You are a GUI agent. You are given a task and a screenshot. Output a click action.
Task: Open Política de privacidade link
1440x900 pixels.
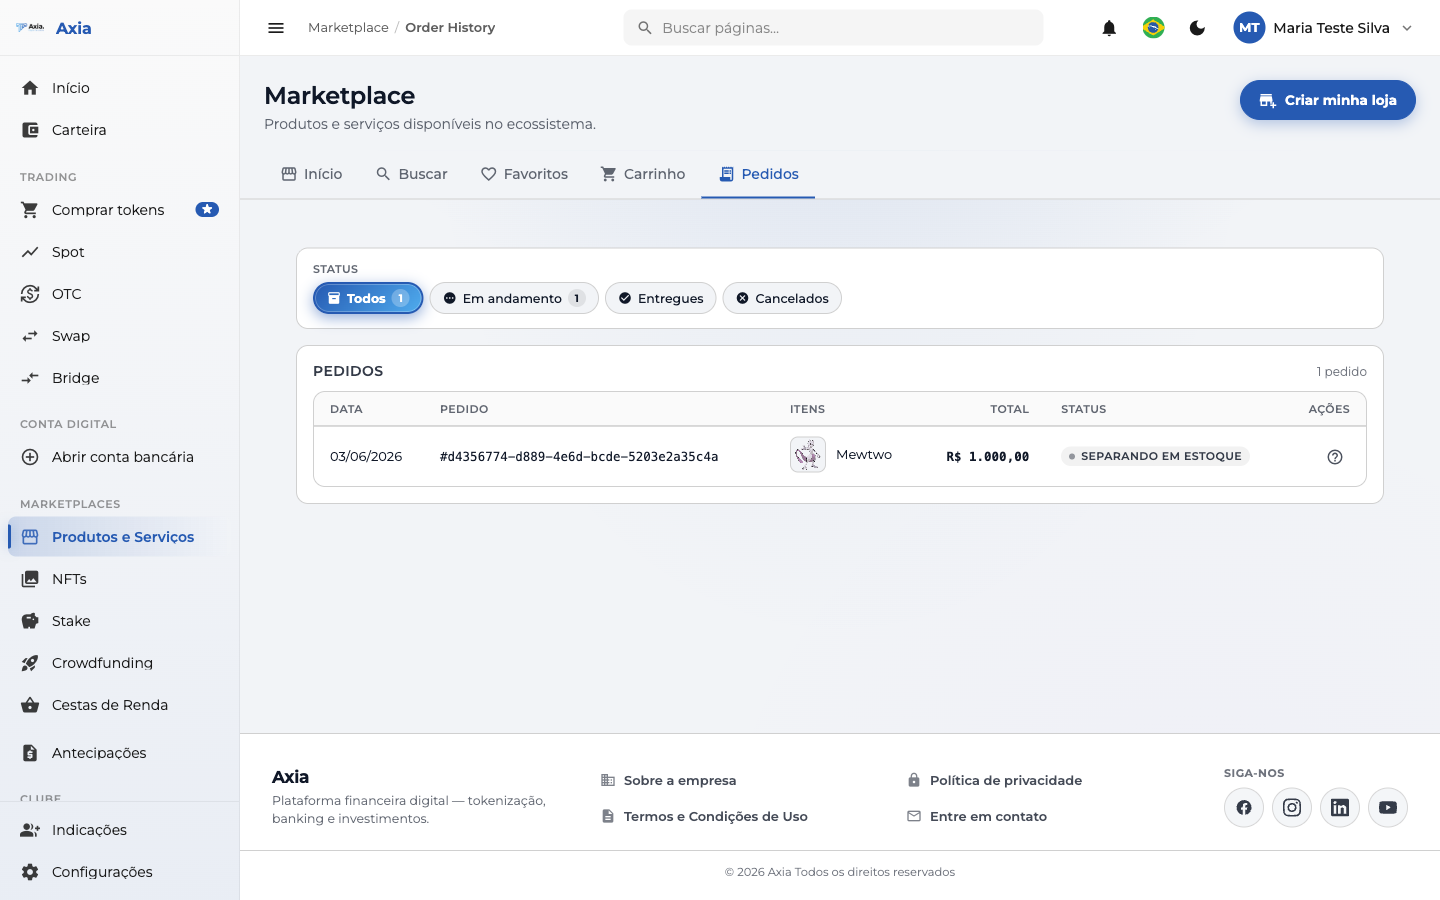point(994,781)
